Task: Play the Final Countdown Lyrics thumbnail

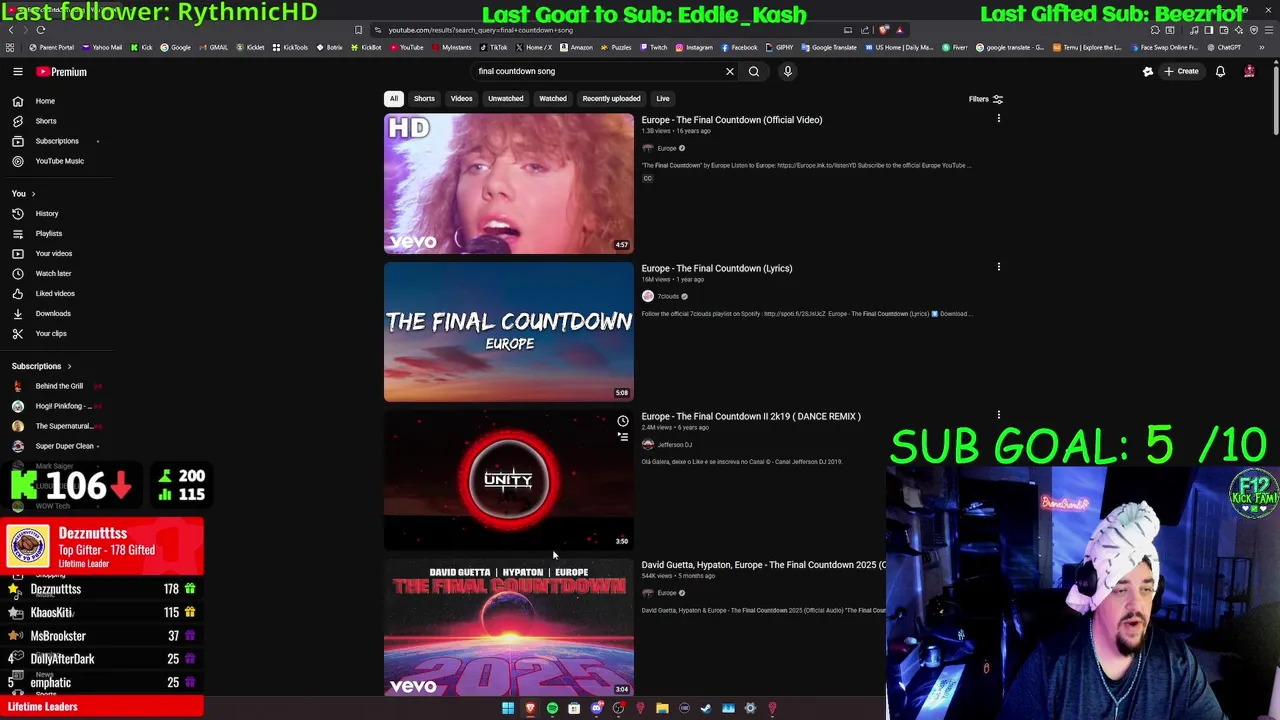Action: coord(509,331)
